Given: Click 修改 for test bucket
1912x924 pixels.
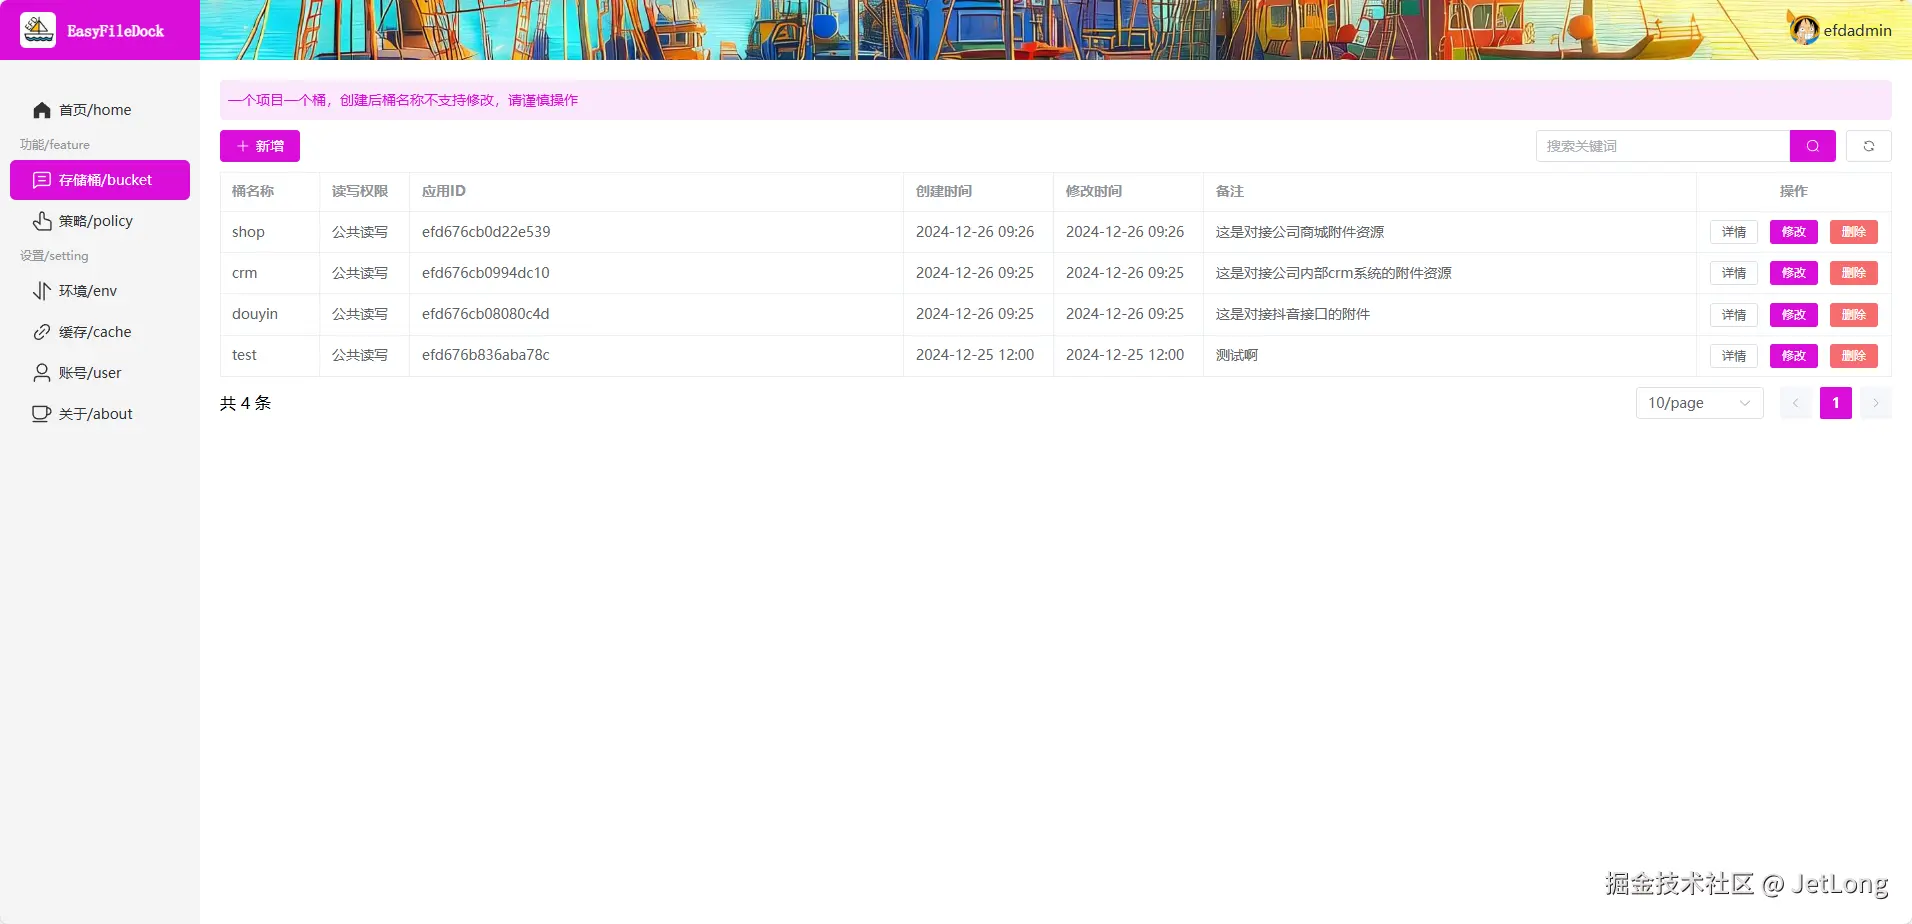Looking at the screenshot, I should pos(1794,356).
